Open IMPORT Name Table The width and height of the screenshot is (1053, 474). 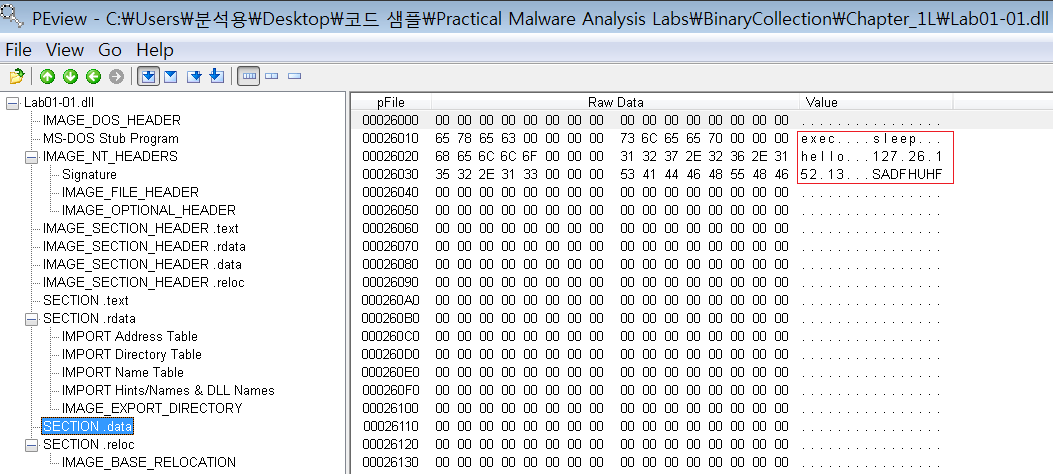coord(122,372)
